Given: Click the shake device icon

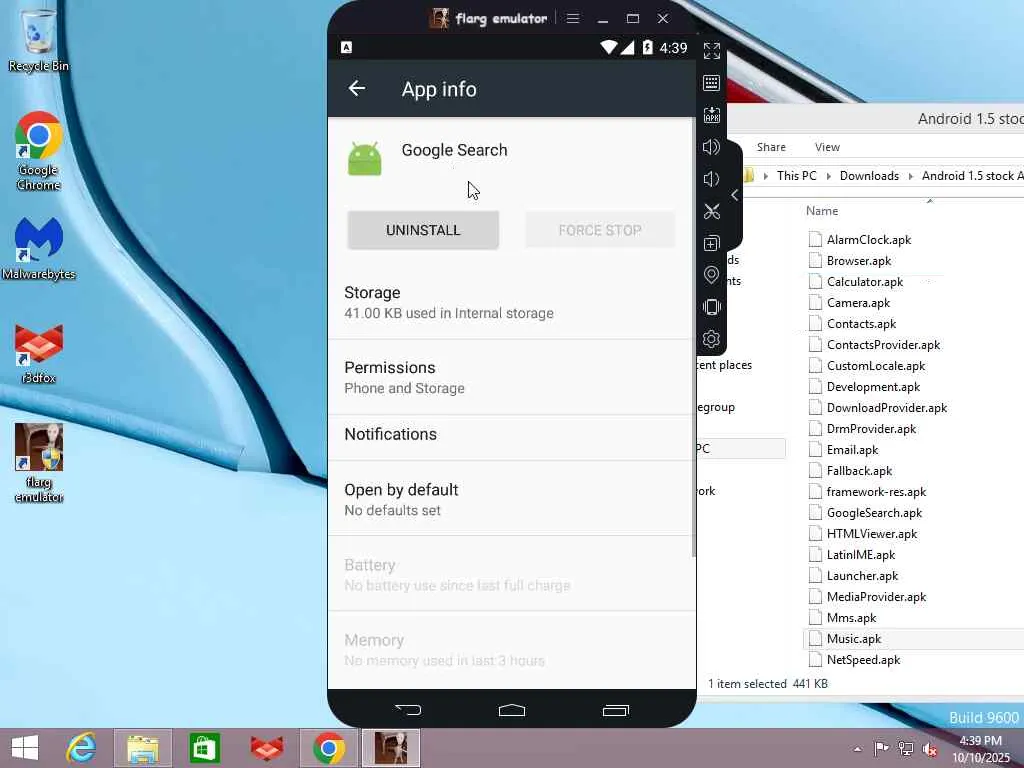Looking at the screenshot, I should point(711,307).
